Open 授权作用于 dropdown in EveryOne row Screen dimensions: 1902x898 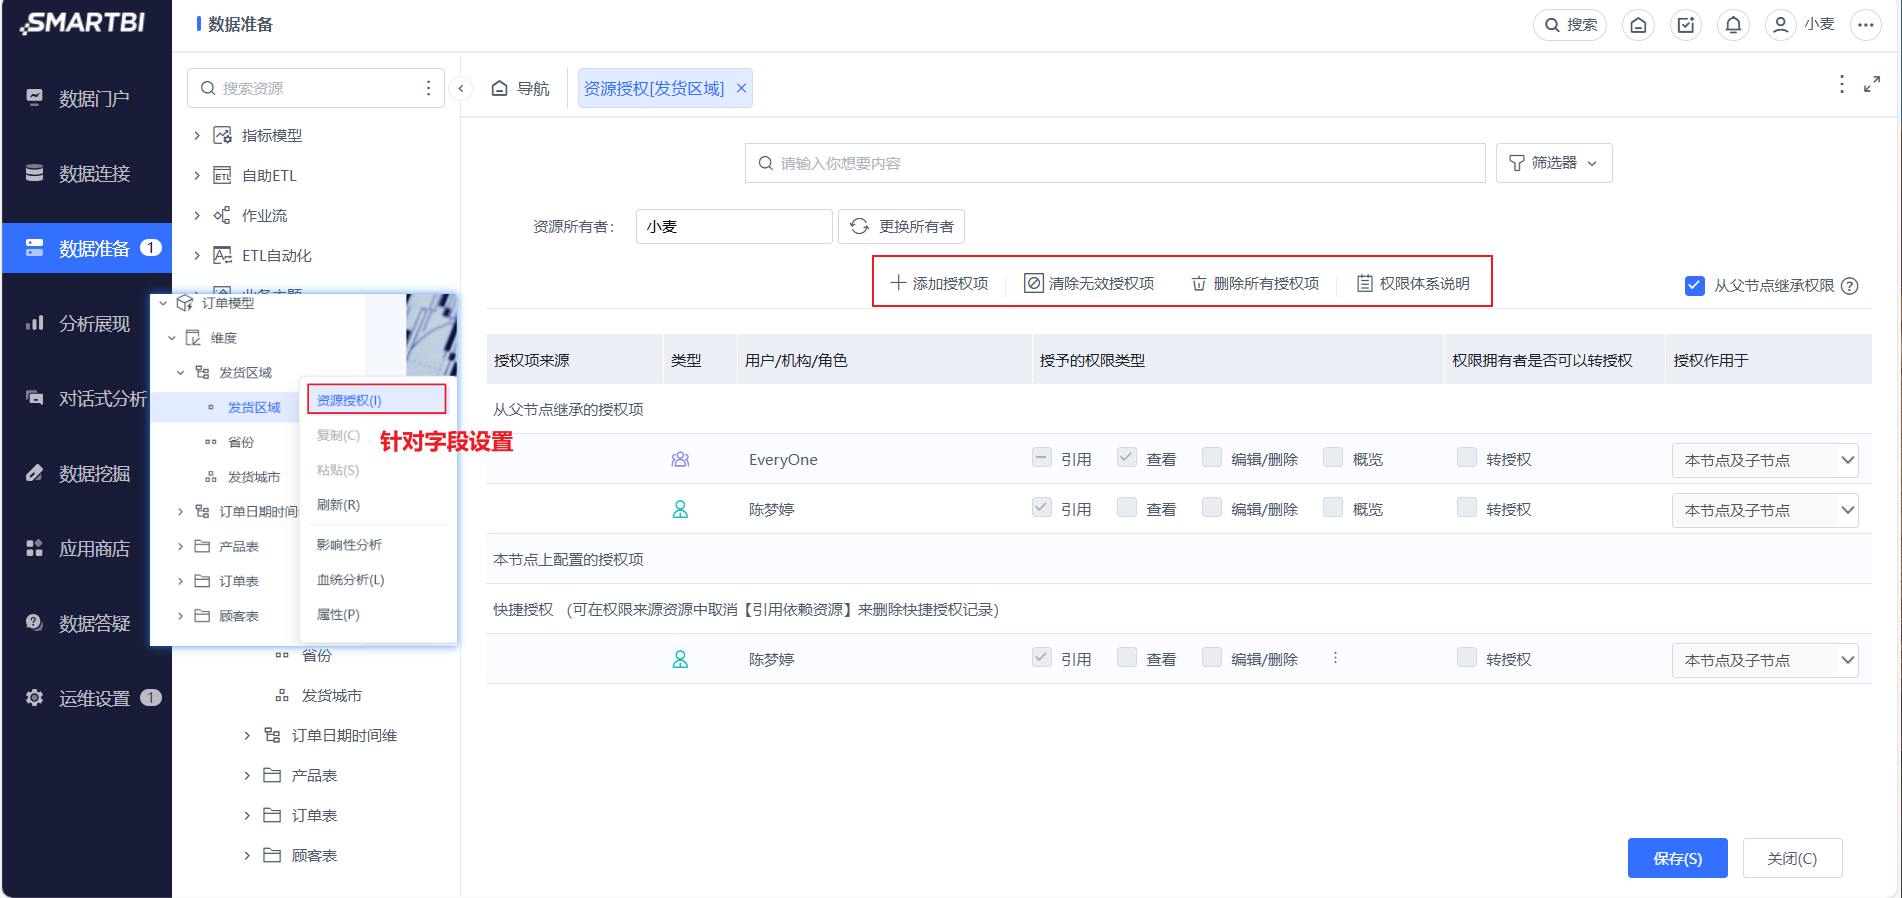[x=1765, y=460]
